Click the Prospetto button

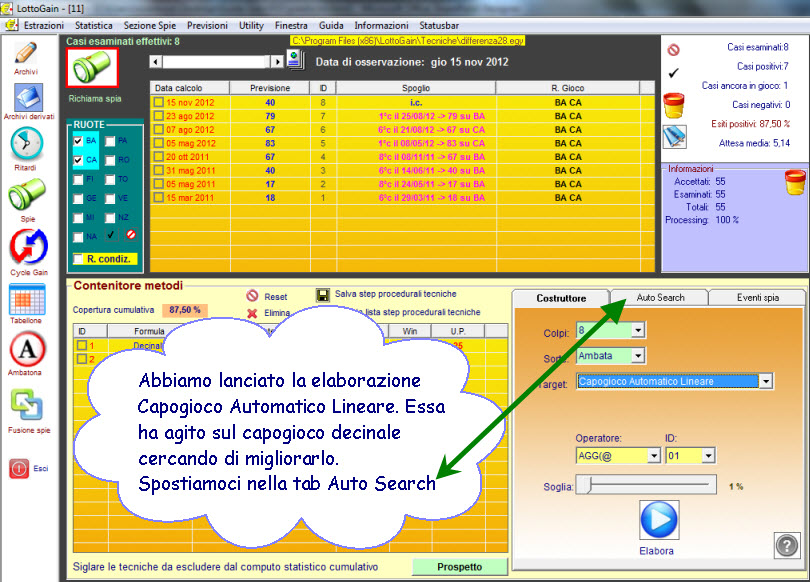(460, 567)
